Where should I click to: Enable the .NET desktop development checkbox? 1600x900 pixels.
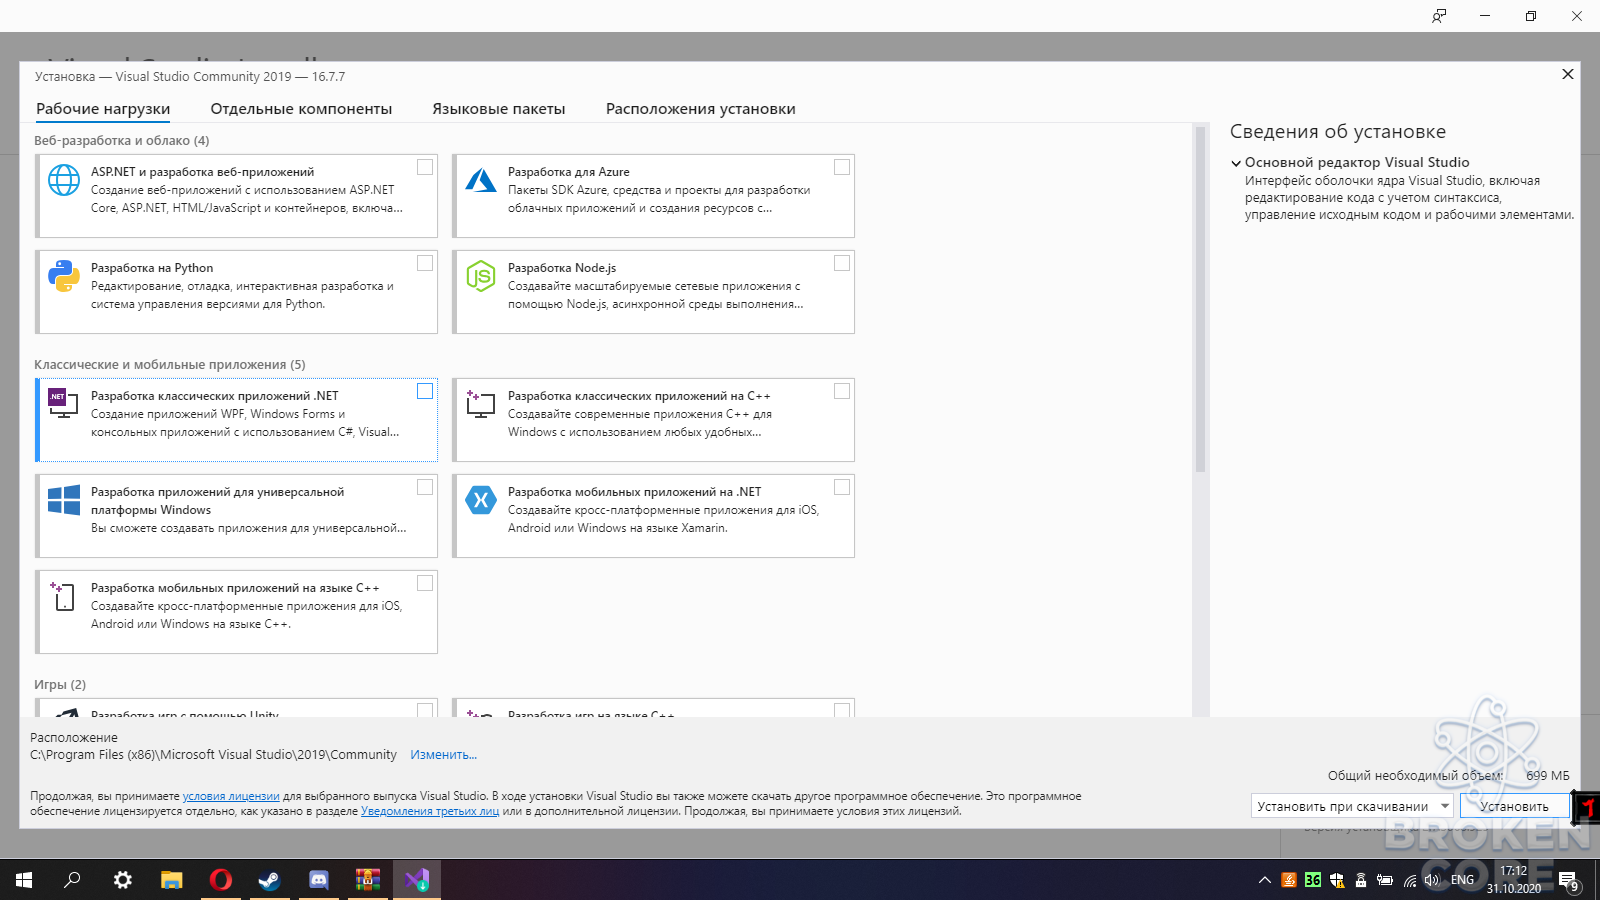pyautogui.click(x=425, y=391)
